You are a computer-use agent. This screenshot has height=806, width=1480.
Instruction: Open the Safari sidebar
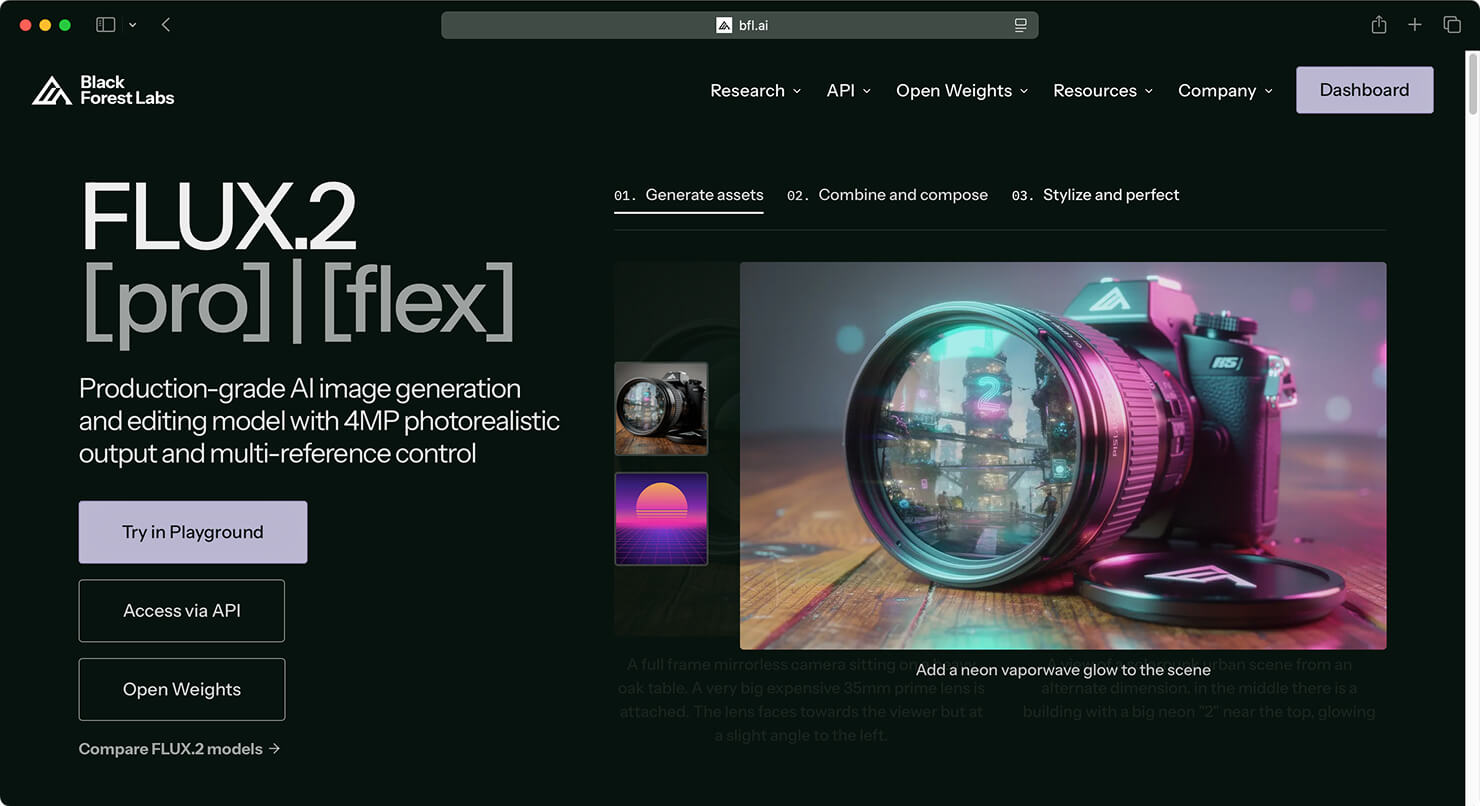click(x=105, y=24)
